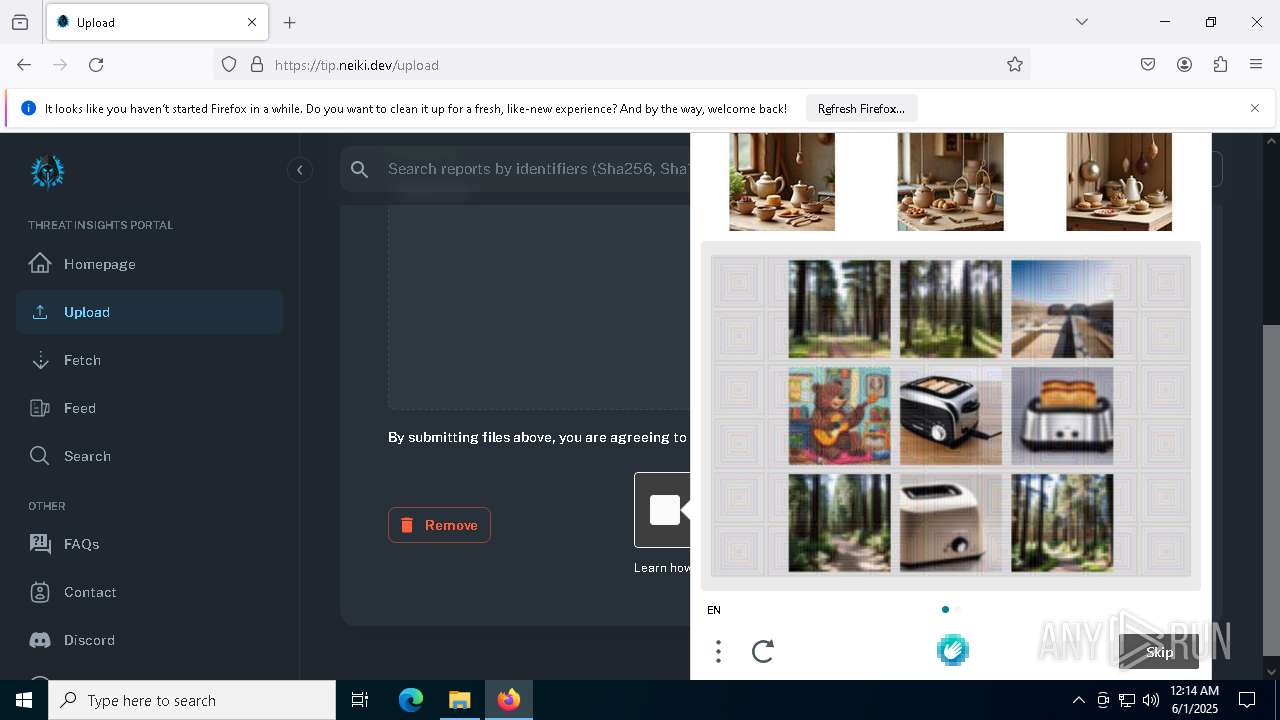This screenshot has width=1280, height=720.
Task: Open the Search sidebar page
Action: pos(150,456)
